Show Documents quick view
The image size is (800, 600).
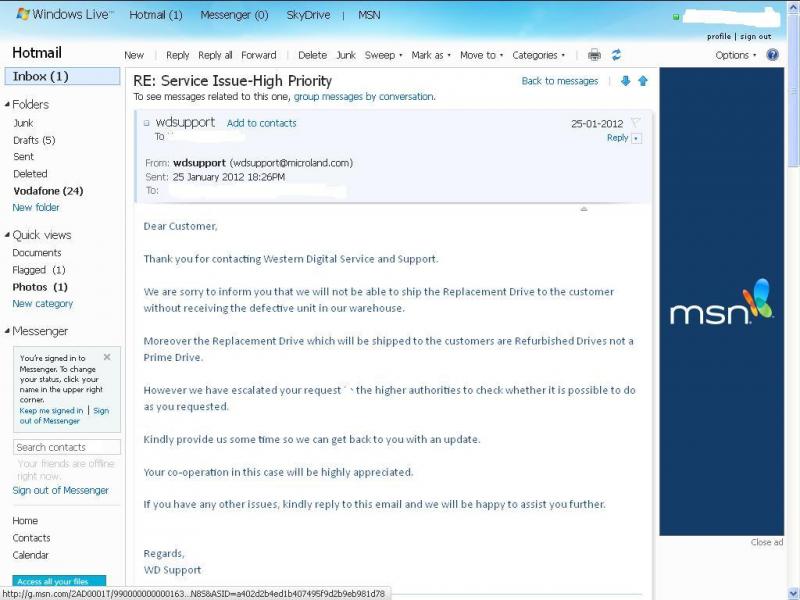click(37, 253)
